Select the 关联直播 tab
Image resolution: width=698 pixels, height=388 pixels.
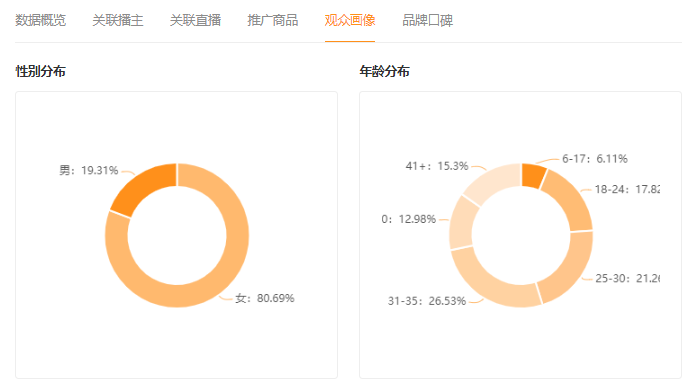click(x=195, y=20)
